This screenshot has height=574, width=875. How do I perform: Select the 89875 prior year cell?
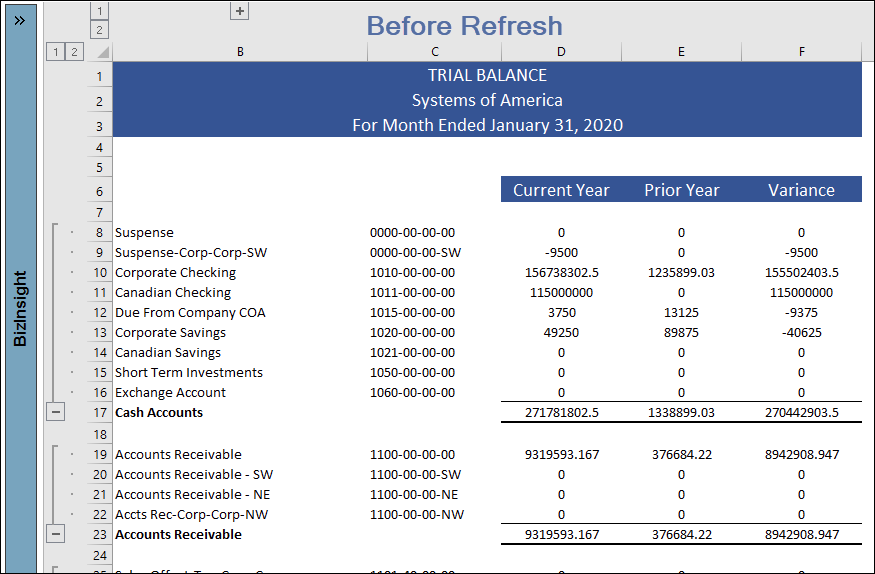pos(681,332)
